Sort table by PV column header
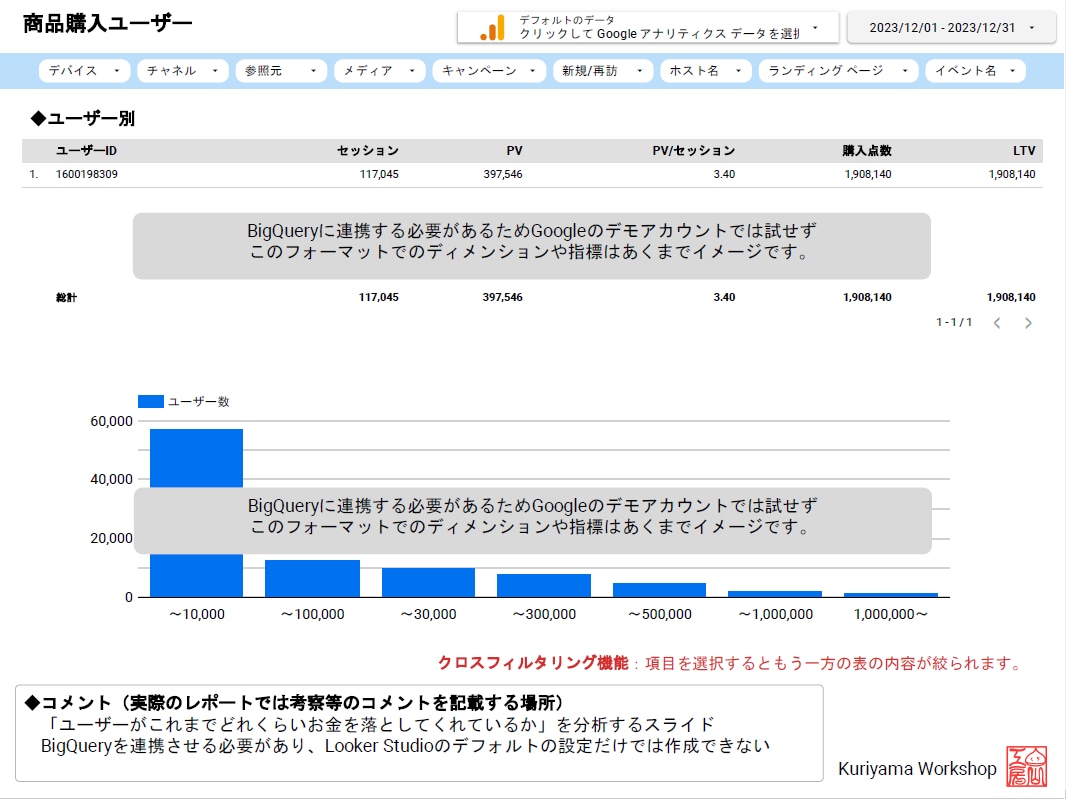This screenshot has width=1066, height=799. [x=514, y=151]
